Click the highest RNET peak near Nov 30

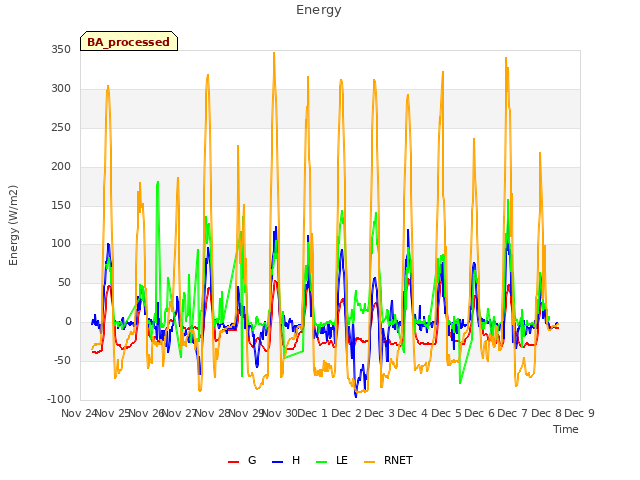click(274, 53)
